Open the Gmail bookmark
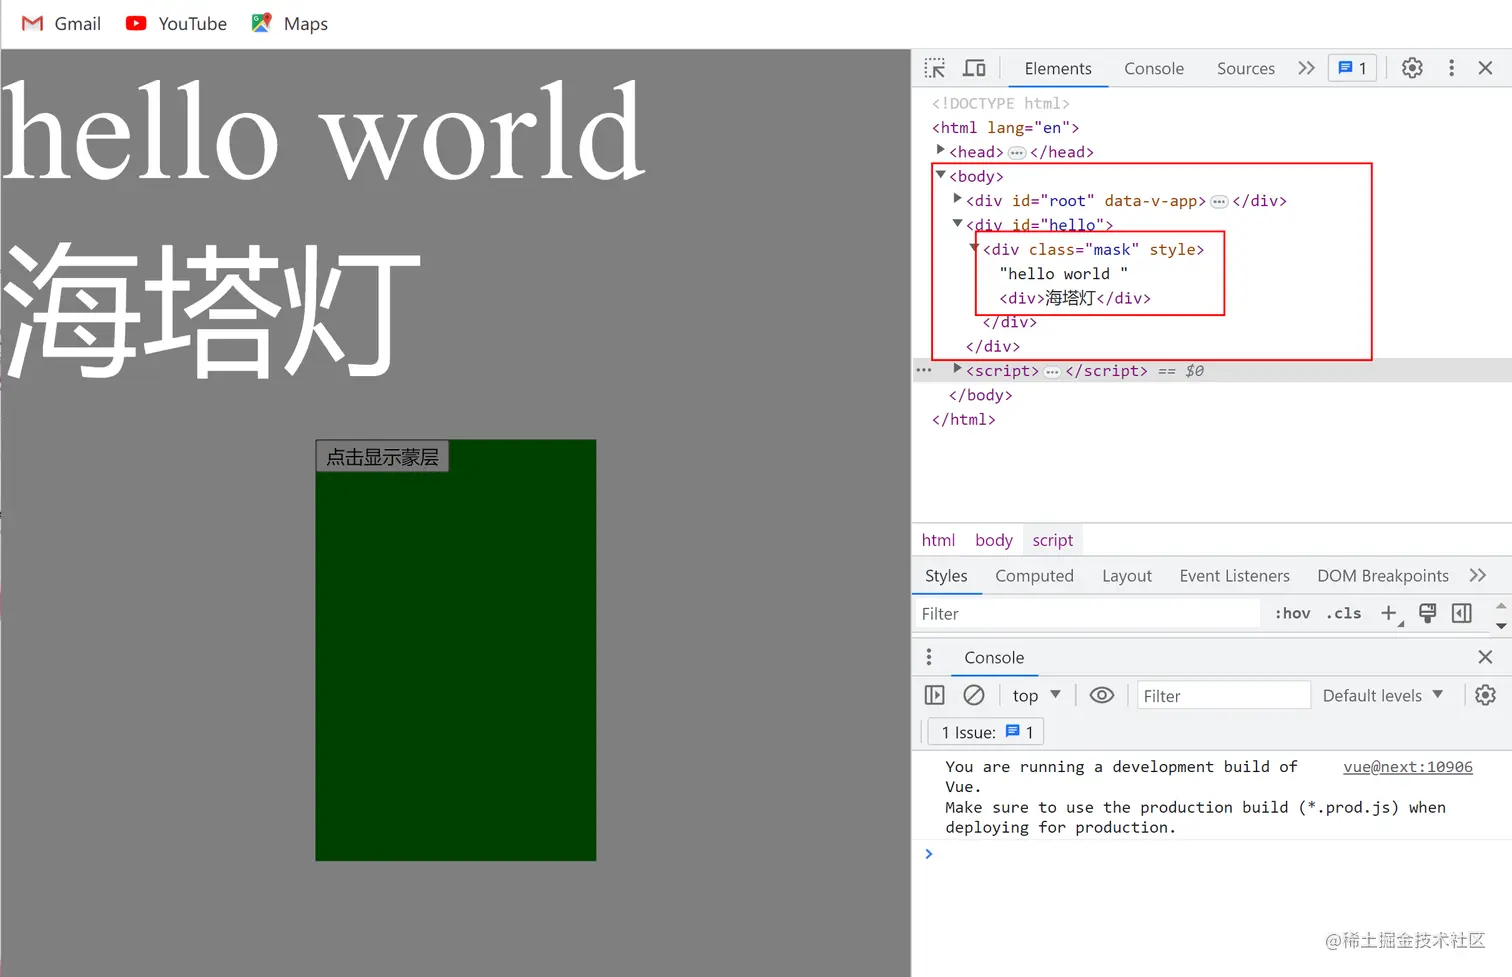The height and width of the screenshot is (977, 1512). pyautogui.click(x=61, y=23)
